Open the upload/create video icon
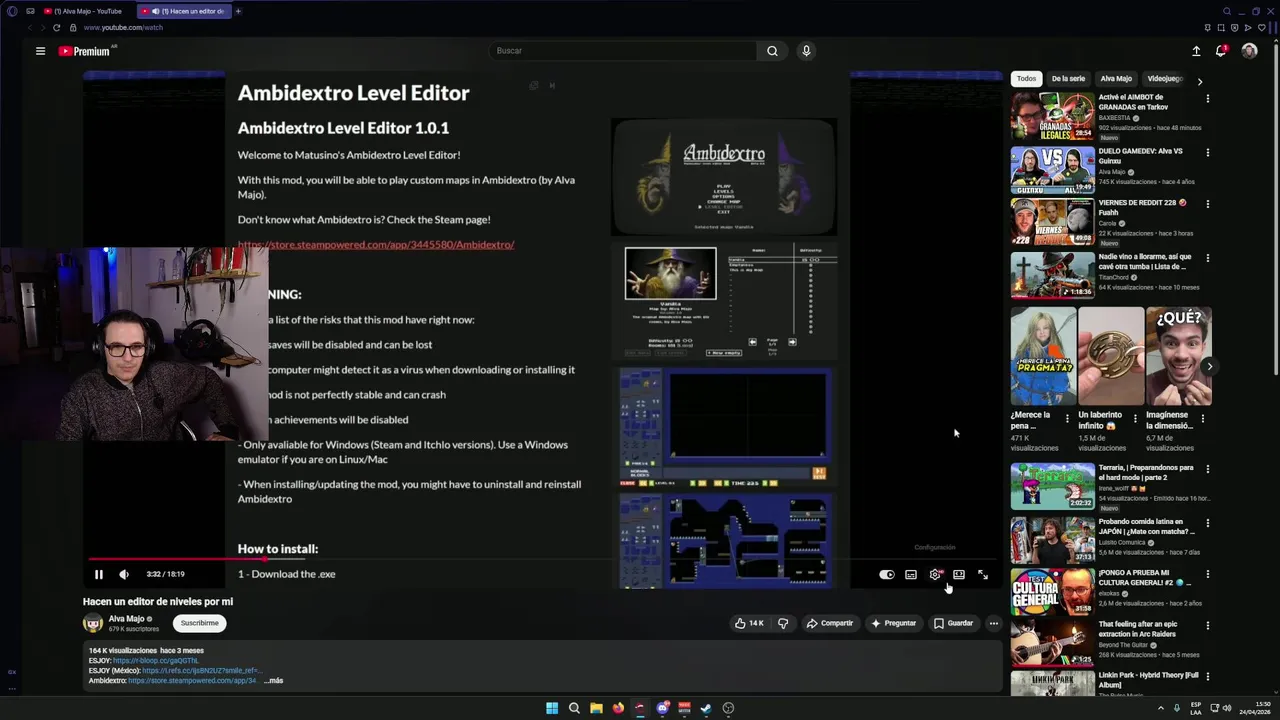Viewport: 1280px width, 720px height. tap(1196, 51)
